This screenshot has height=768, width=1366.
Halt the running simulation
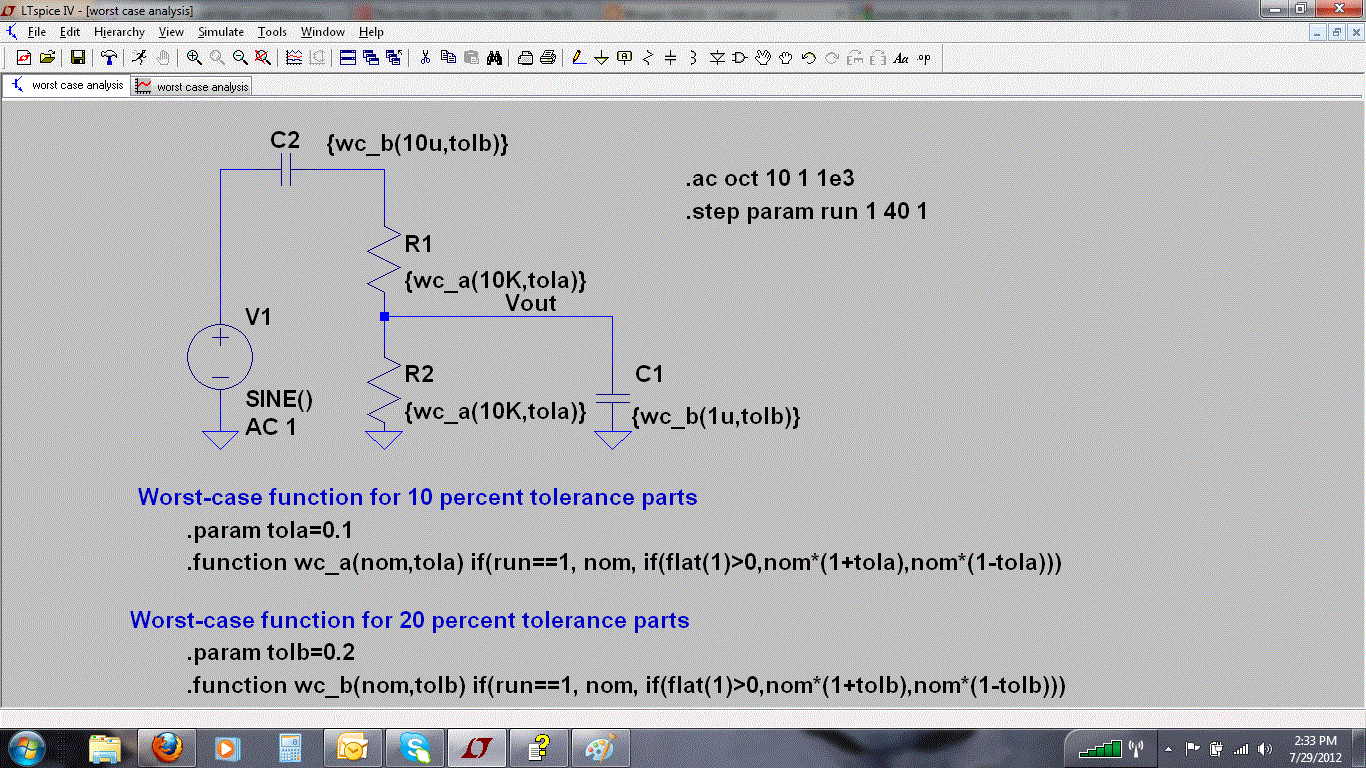pyautogui.click(x=164, y=57)
